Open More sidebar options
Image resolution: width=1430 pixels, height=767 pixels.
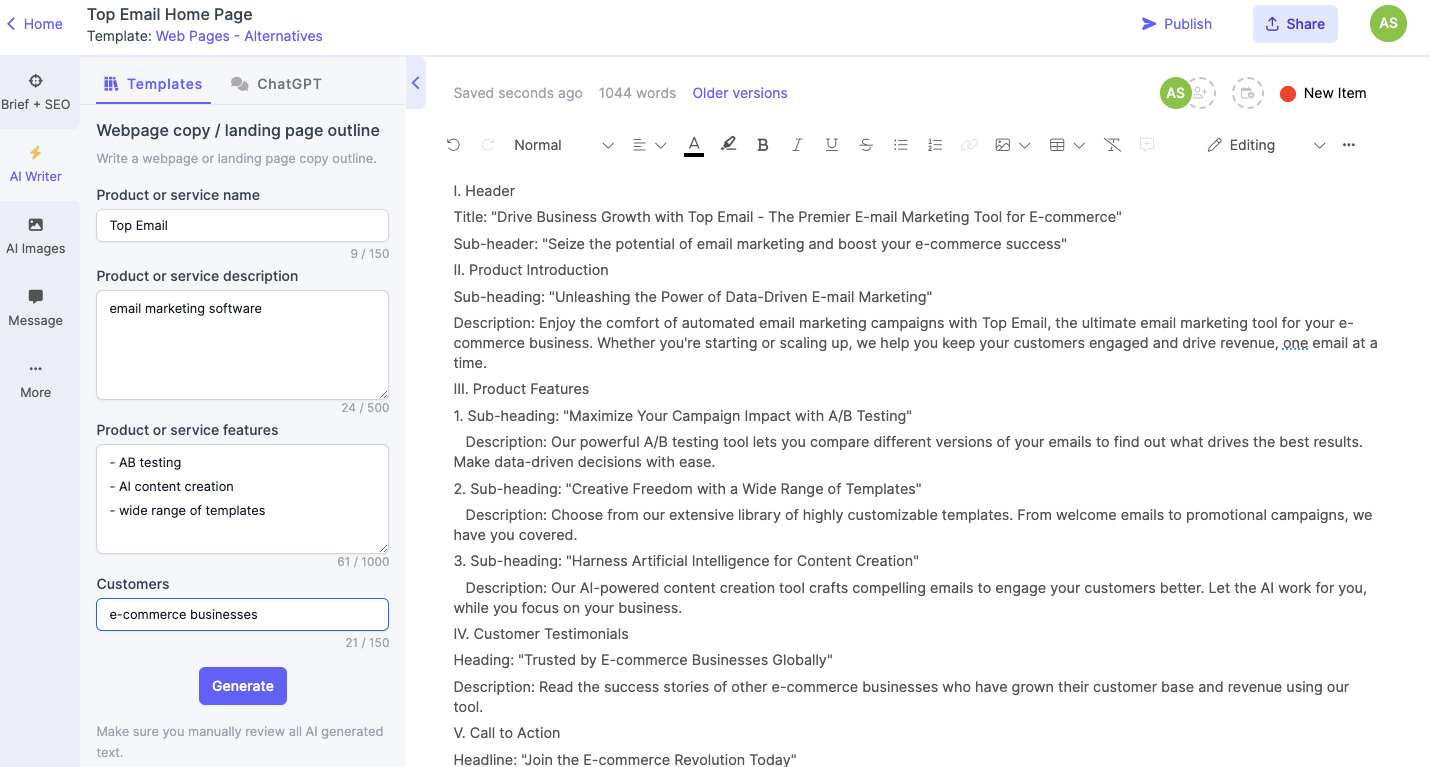[36, 380]
